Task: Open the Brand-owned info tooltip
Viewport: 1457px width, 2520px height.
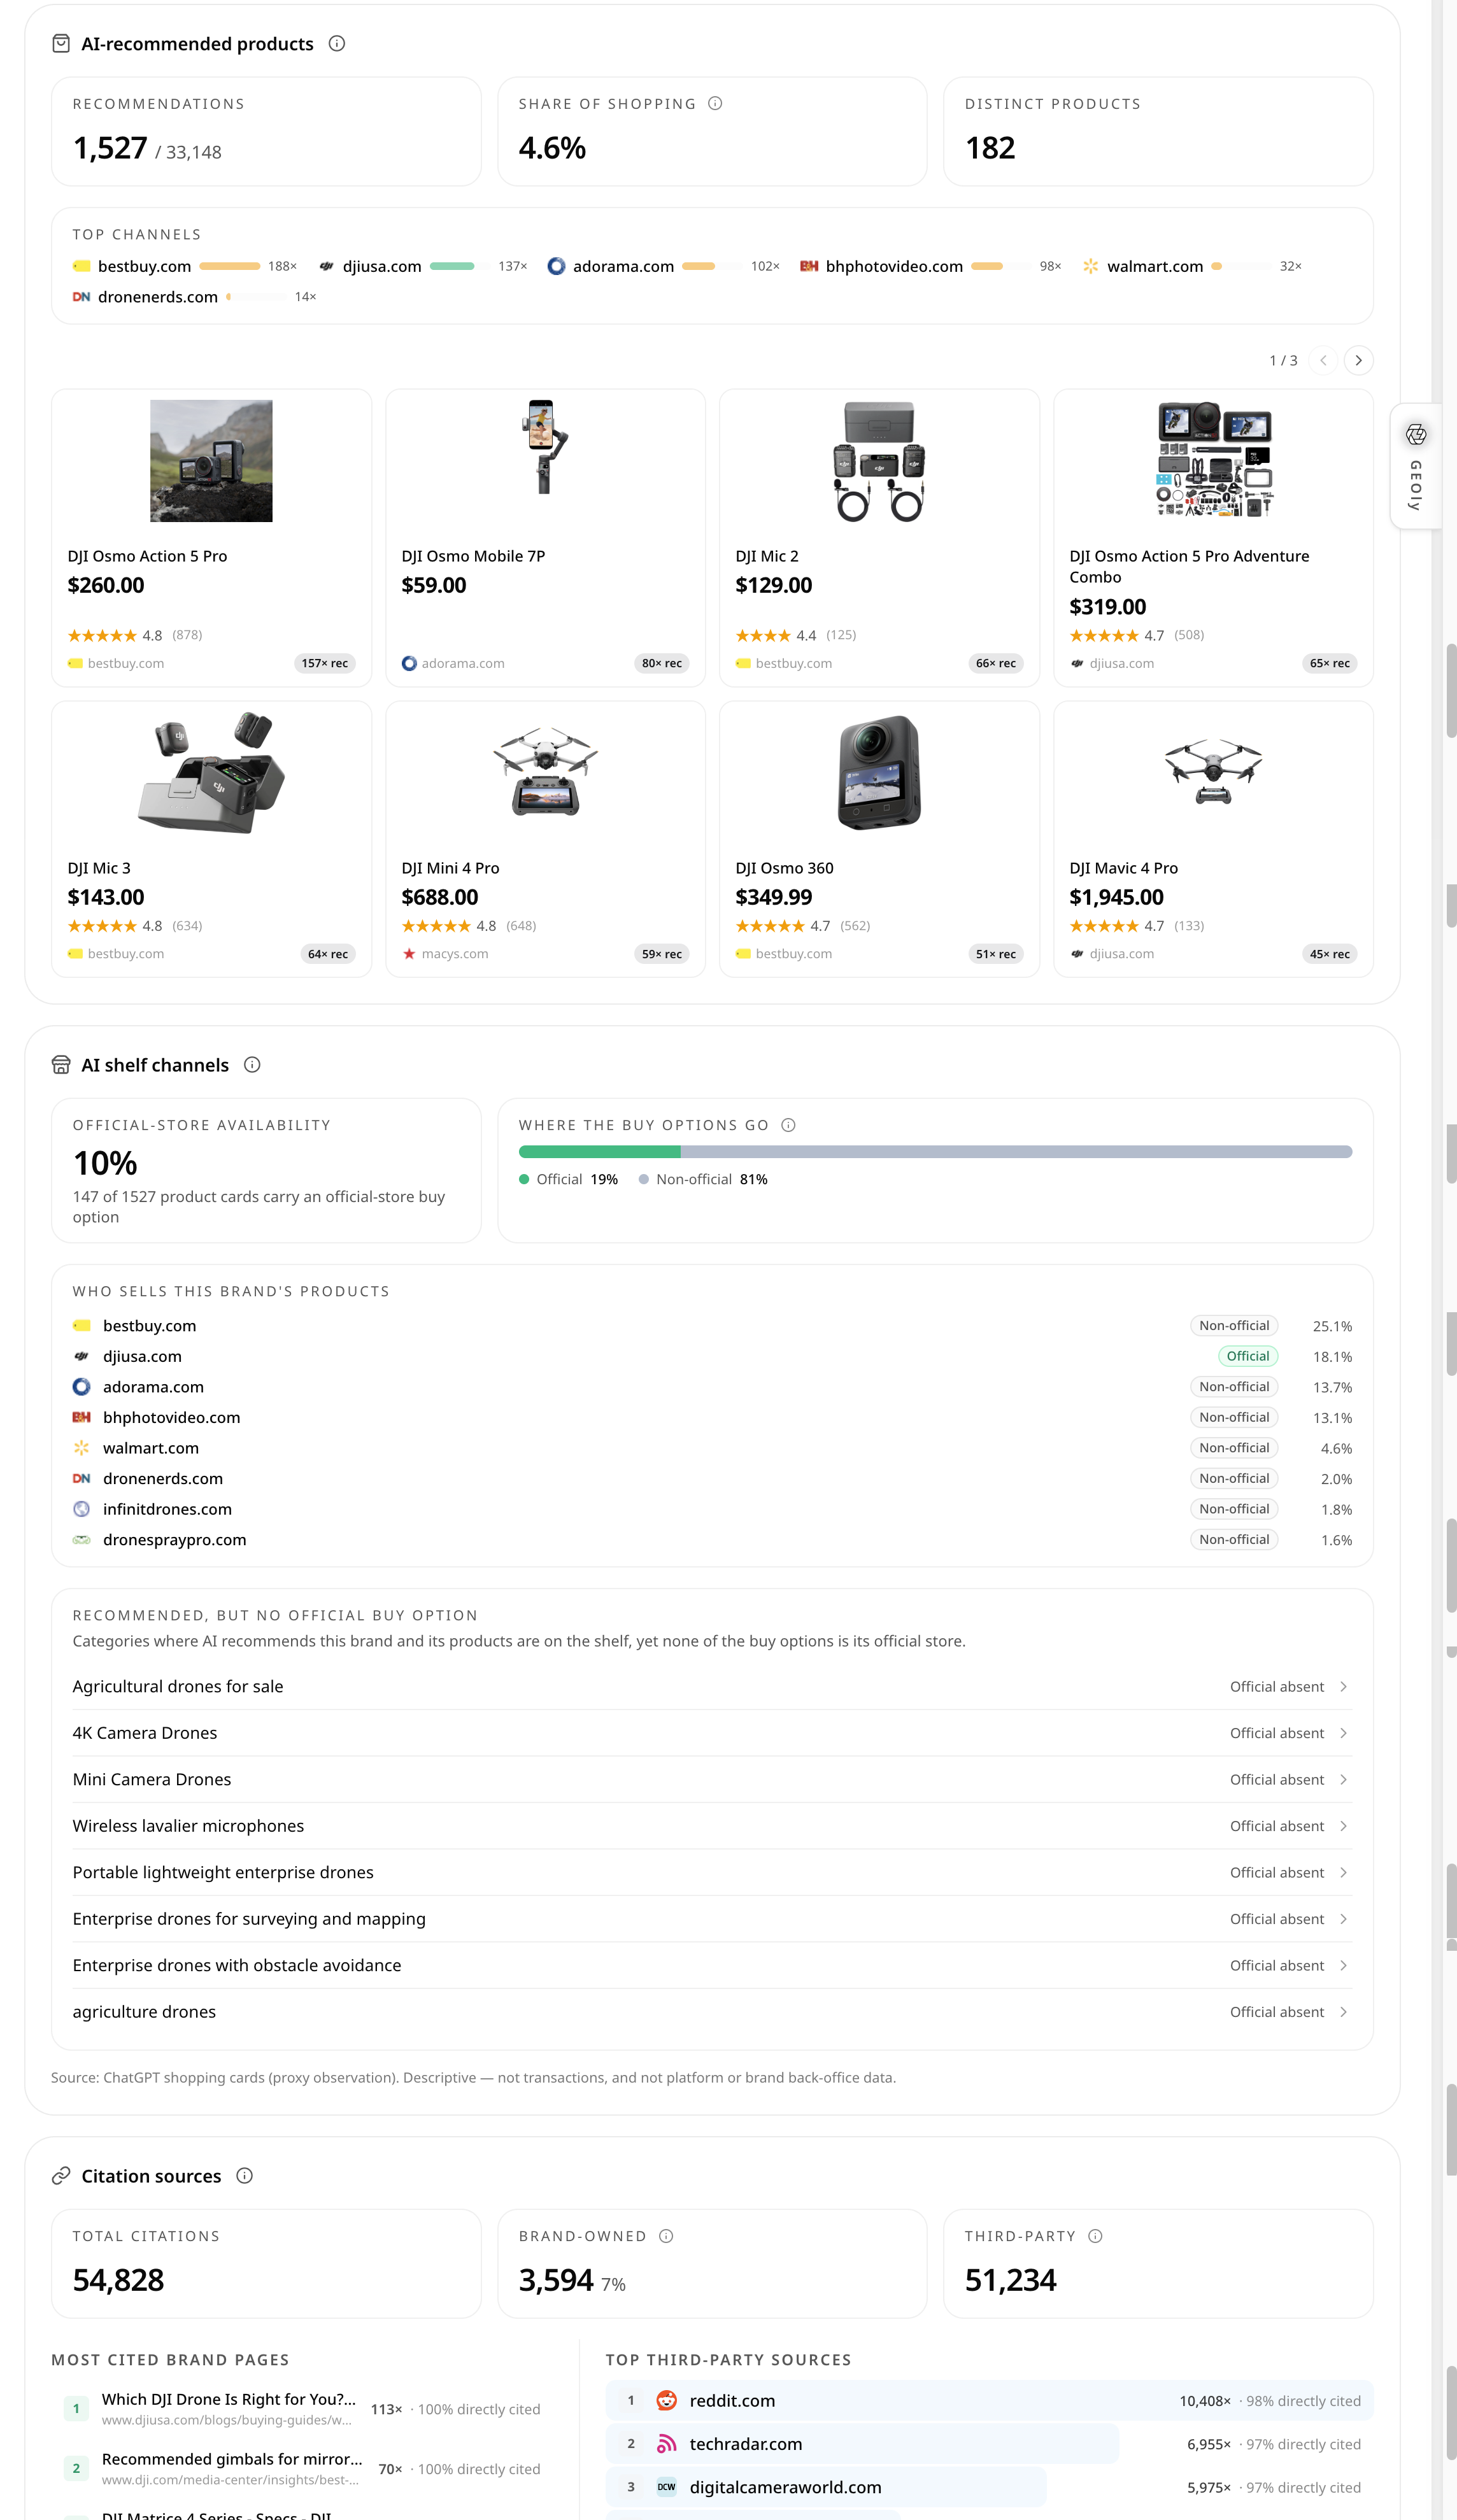Action: (666, 2236)
